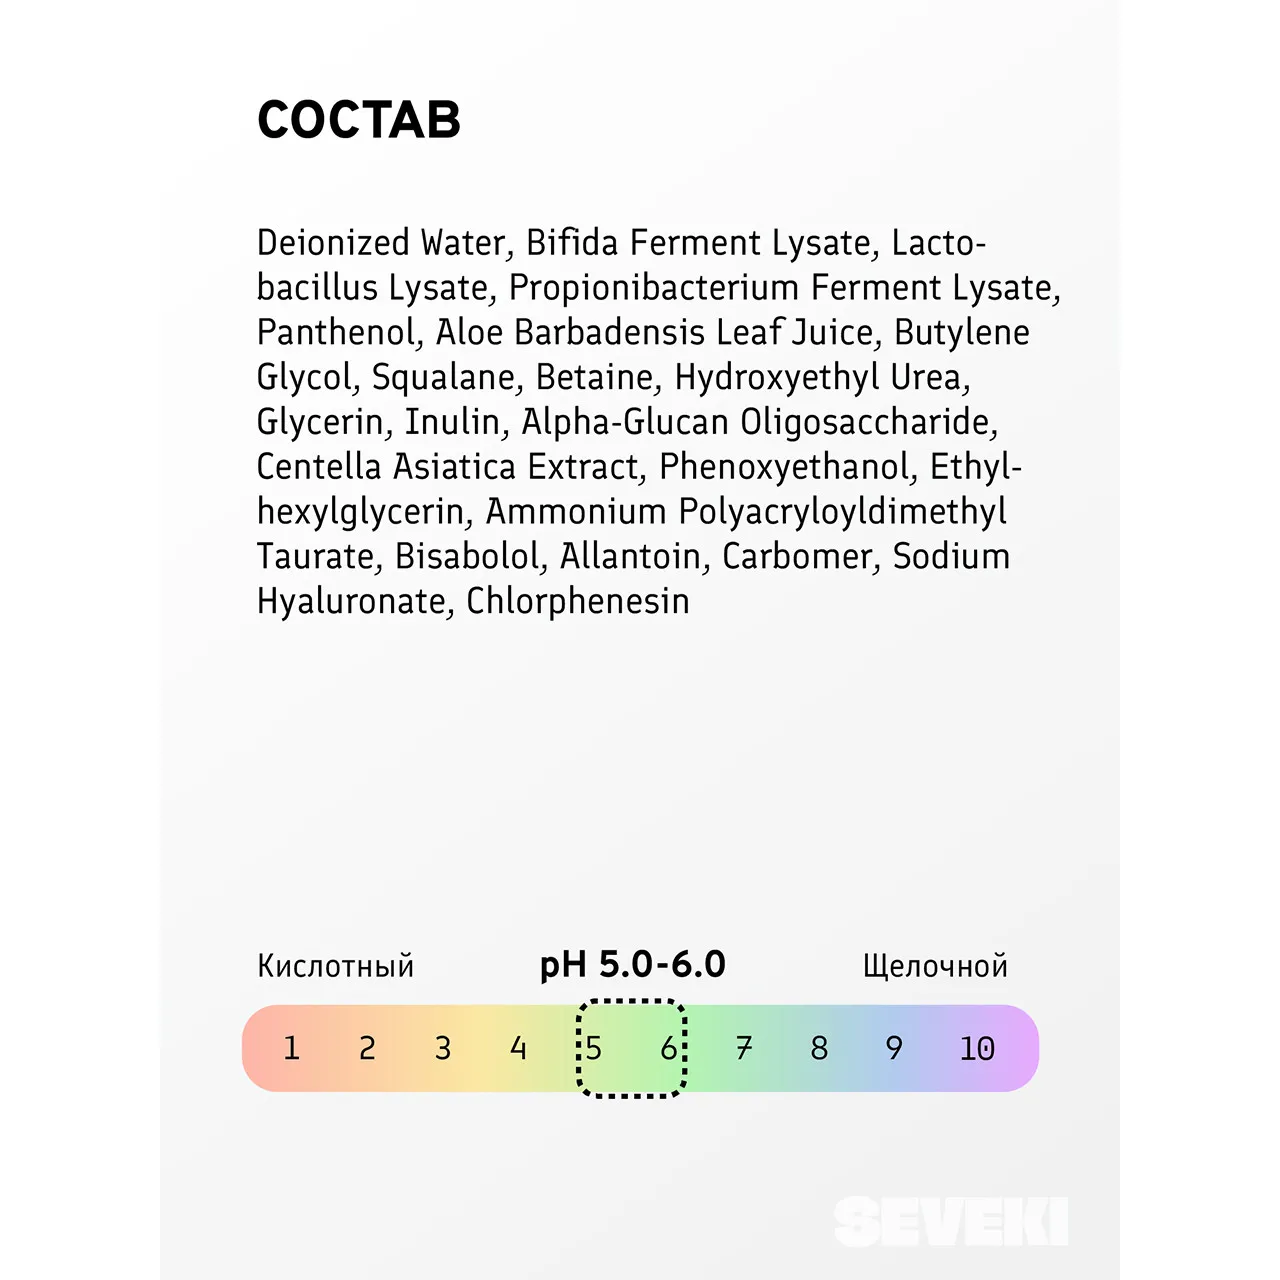Click the Щелочной label
The width and height of the screenshot is (1280, 1280).
pos(935,966)
